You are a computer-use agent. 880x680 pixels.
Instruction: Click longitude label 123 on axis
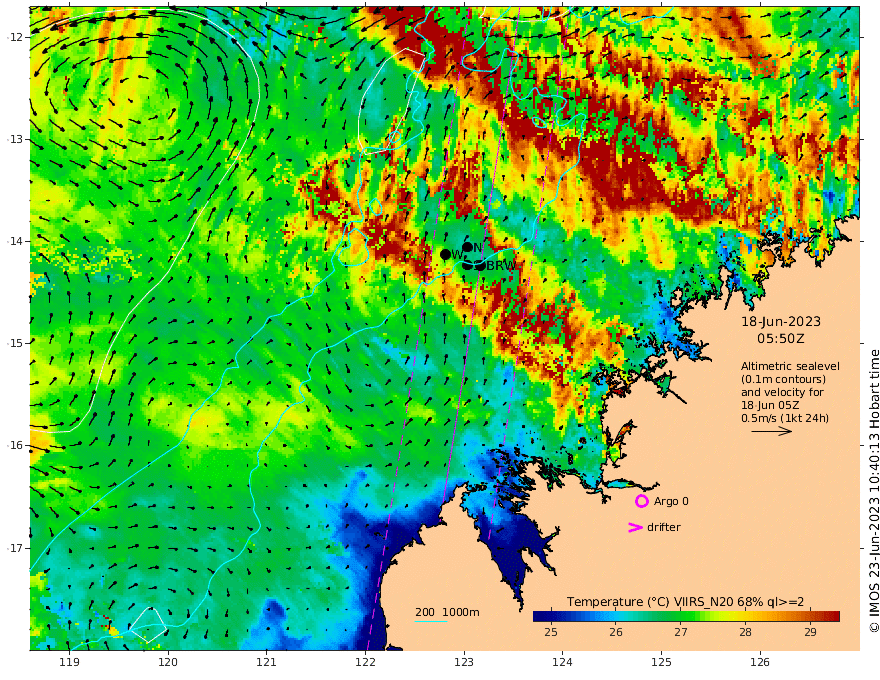464,663
